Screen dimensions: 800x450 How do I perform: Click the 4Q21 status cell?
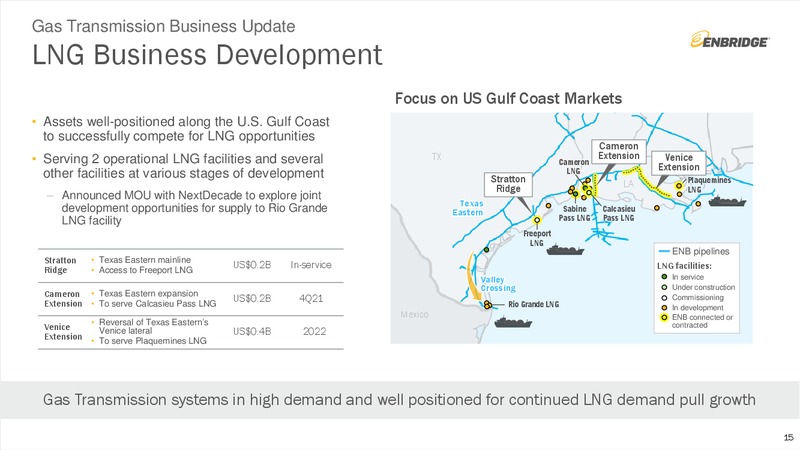[x=311, y=298]
